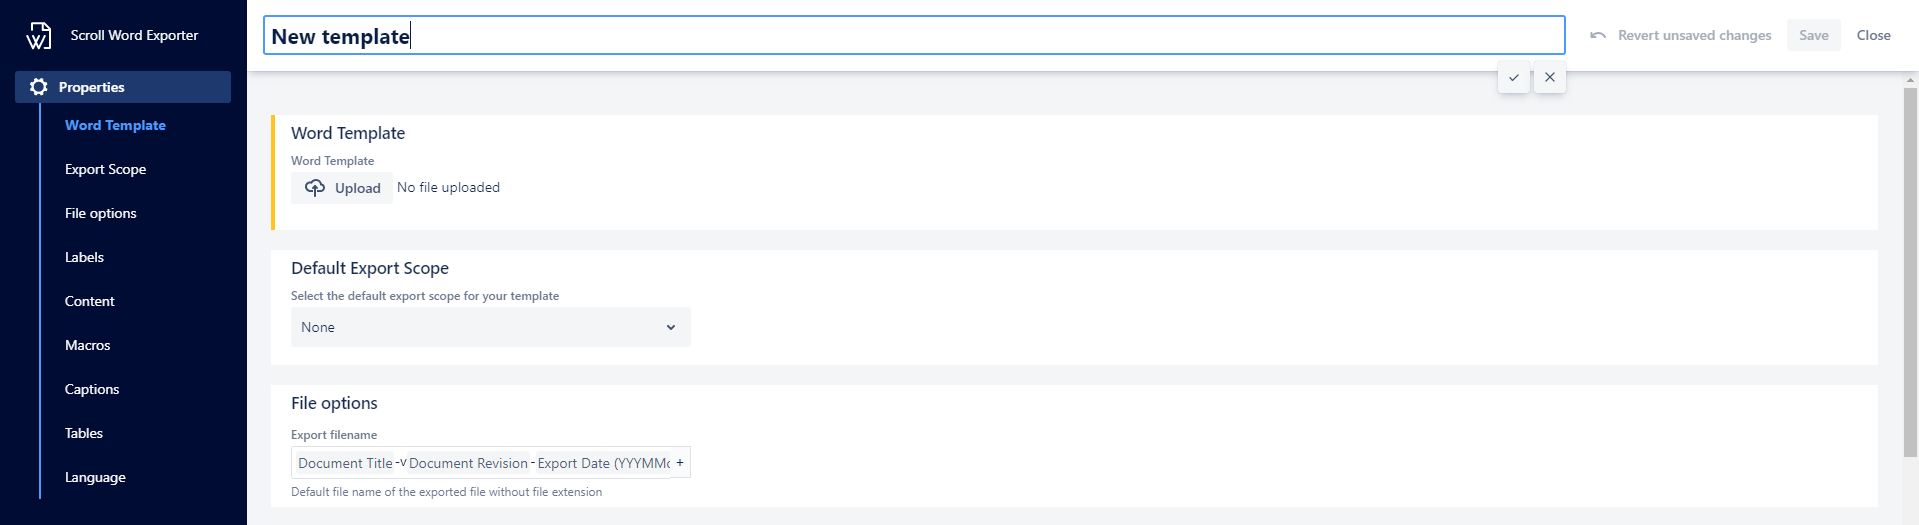Open Export Scope section in sidebar

click(x=105, y=169)
